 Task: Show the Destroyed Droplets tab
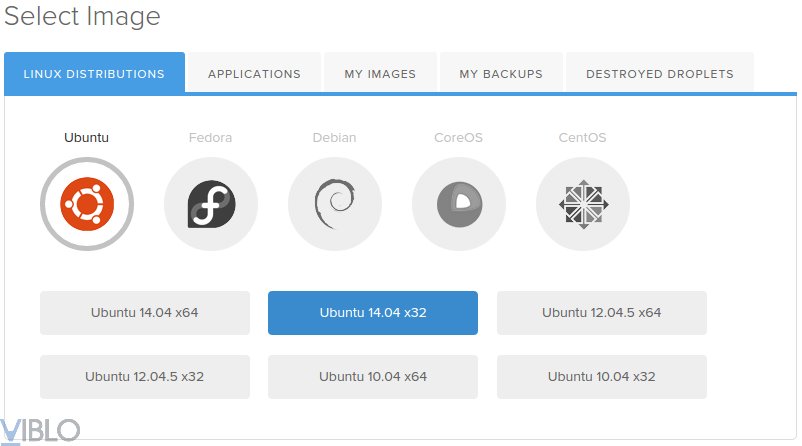pos(660,74)
